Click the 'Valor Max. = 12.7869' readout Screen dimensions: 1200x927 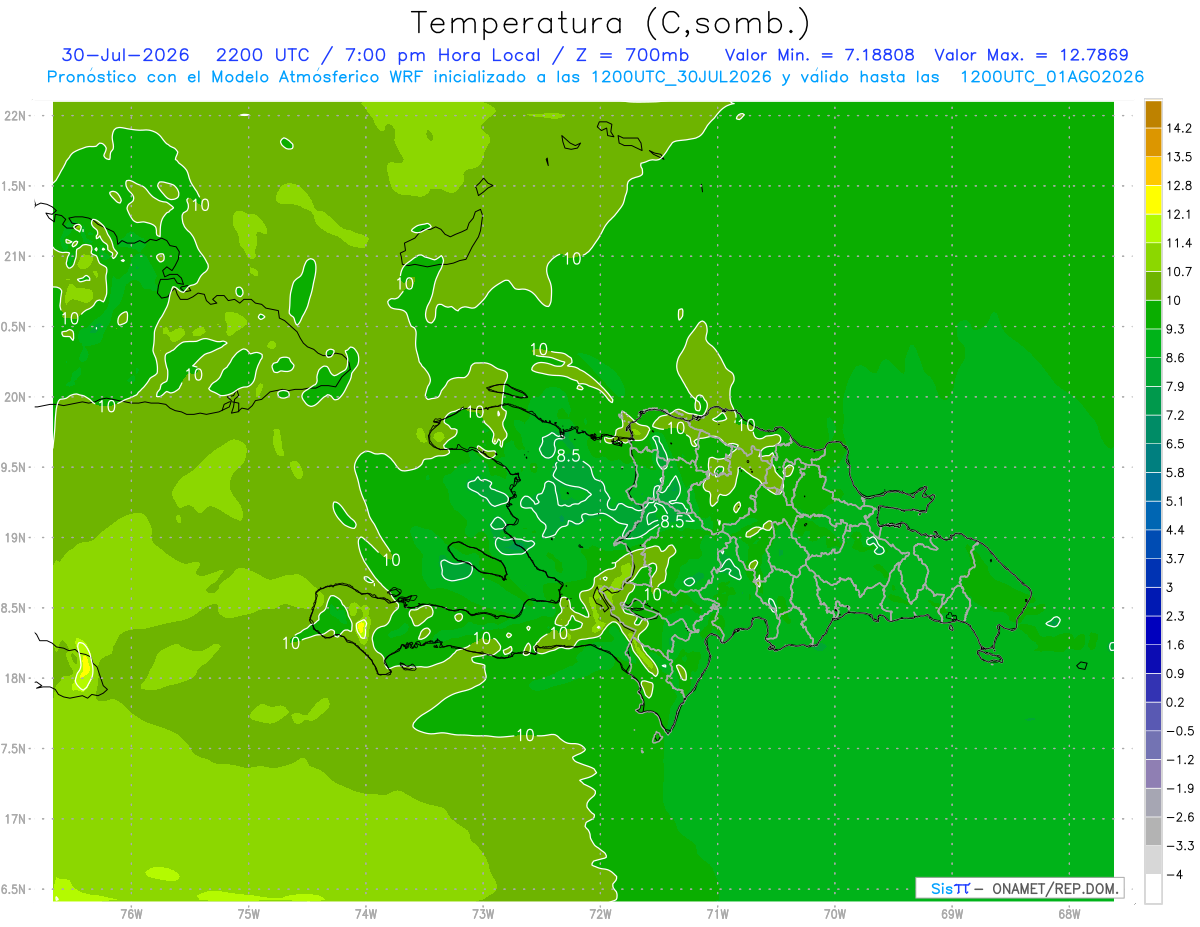1031,55
